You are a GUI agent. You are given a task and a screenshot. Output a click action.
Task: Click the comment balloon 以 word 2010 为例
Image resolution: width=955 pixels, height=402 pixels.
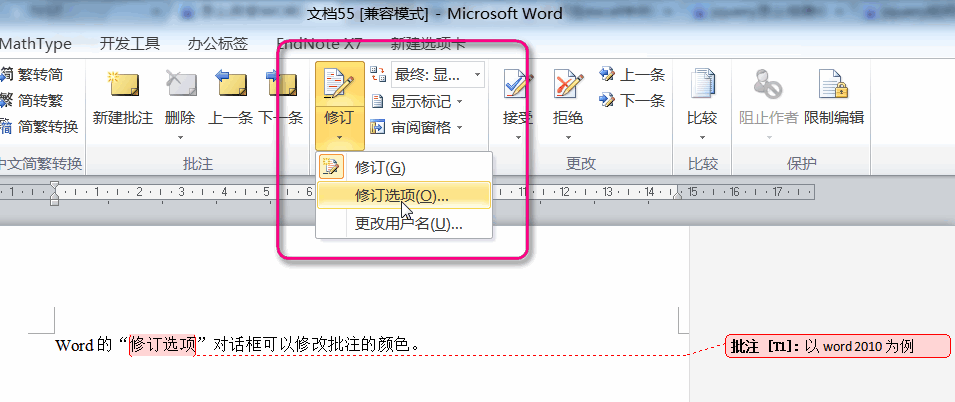pos(837,346)
